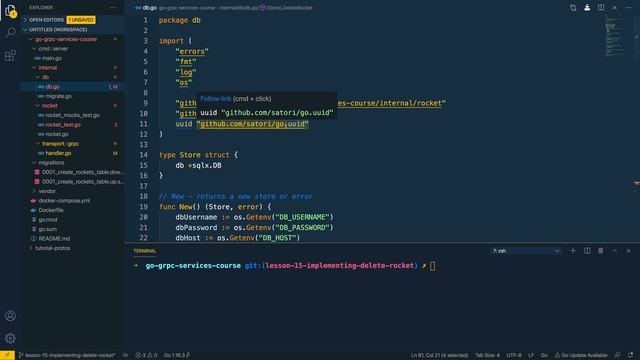
Task: Click the eye icon beside the branch name
Action: coord(125,355)
